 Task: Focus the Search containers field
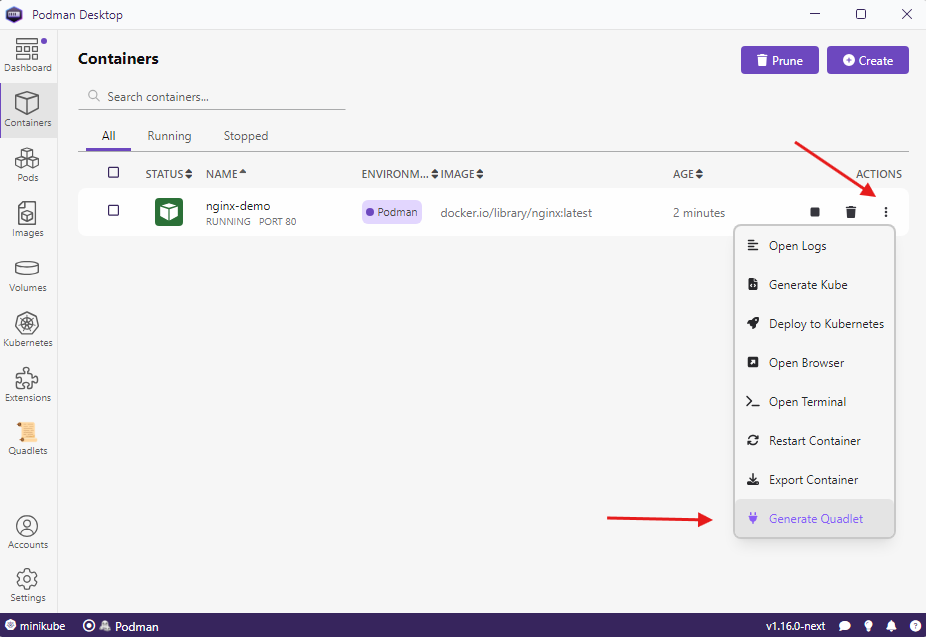(220, 97)
